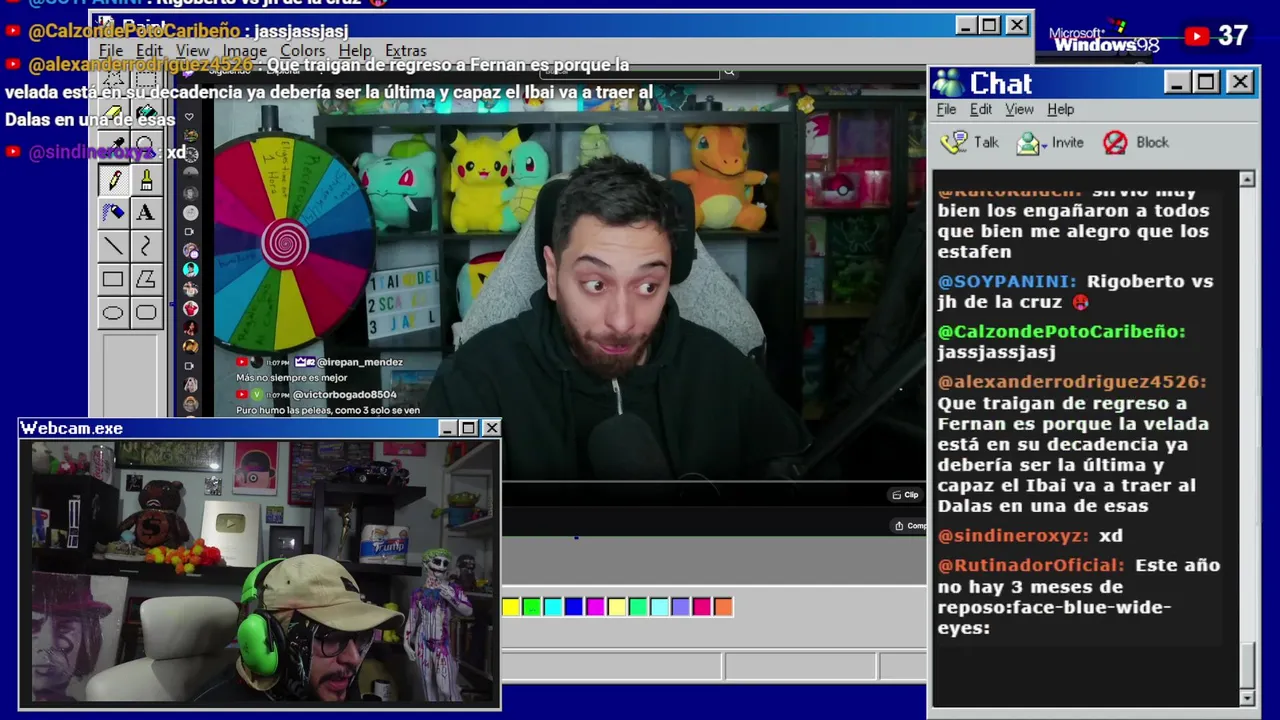The width and height of the screenshot is (1280, 720).
Task: Close the Paint window
Action: point(1017,25)
